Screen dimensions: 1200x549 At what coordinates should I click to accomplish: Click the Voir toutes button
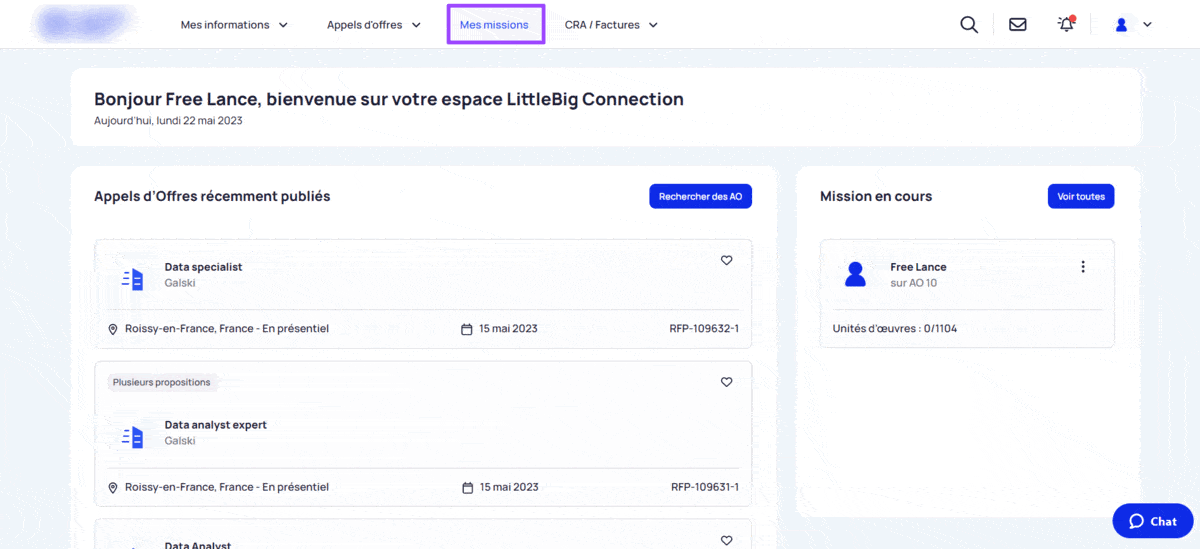[x=1081, y=196]
